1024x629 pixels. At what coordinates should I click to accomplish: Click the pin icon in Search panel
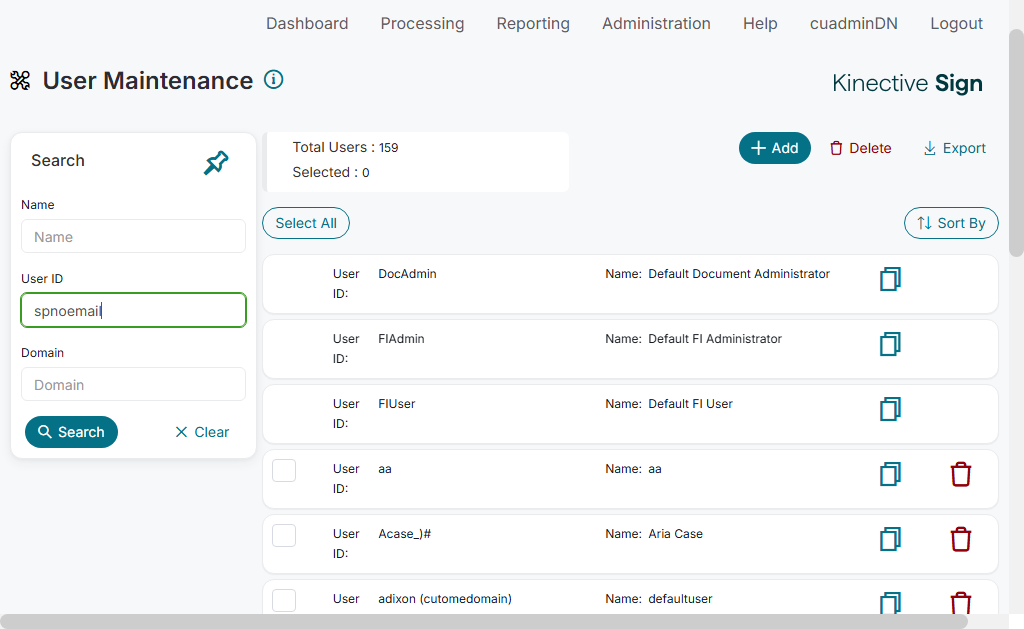(216, 163)
